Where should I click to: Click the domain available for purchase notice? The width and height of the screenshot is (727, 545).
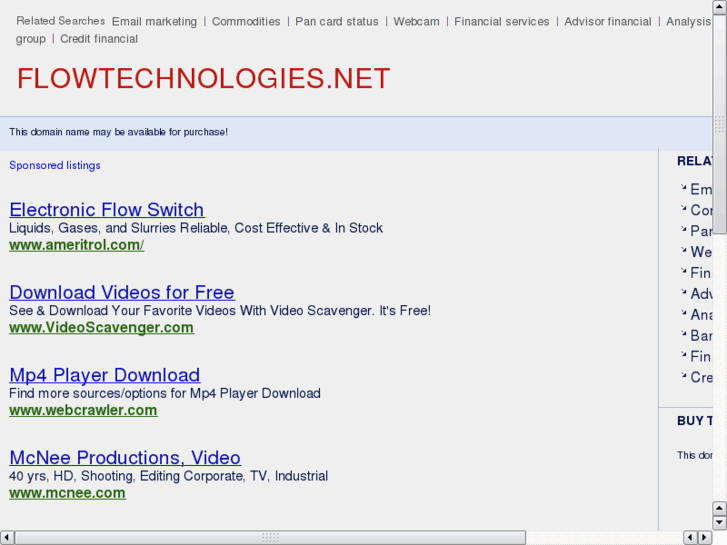[x=118, y=132]
